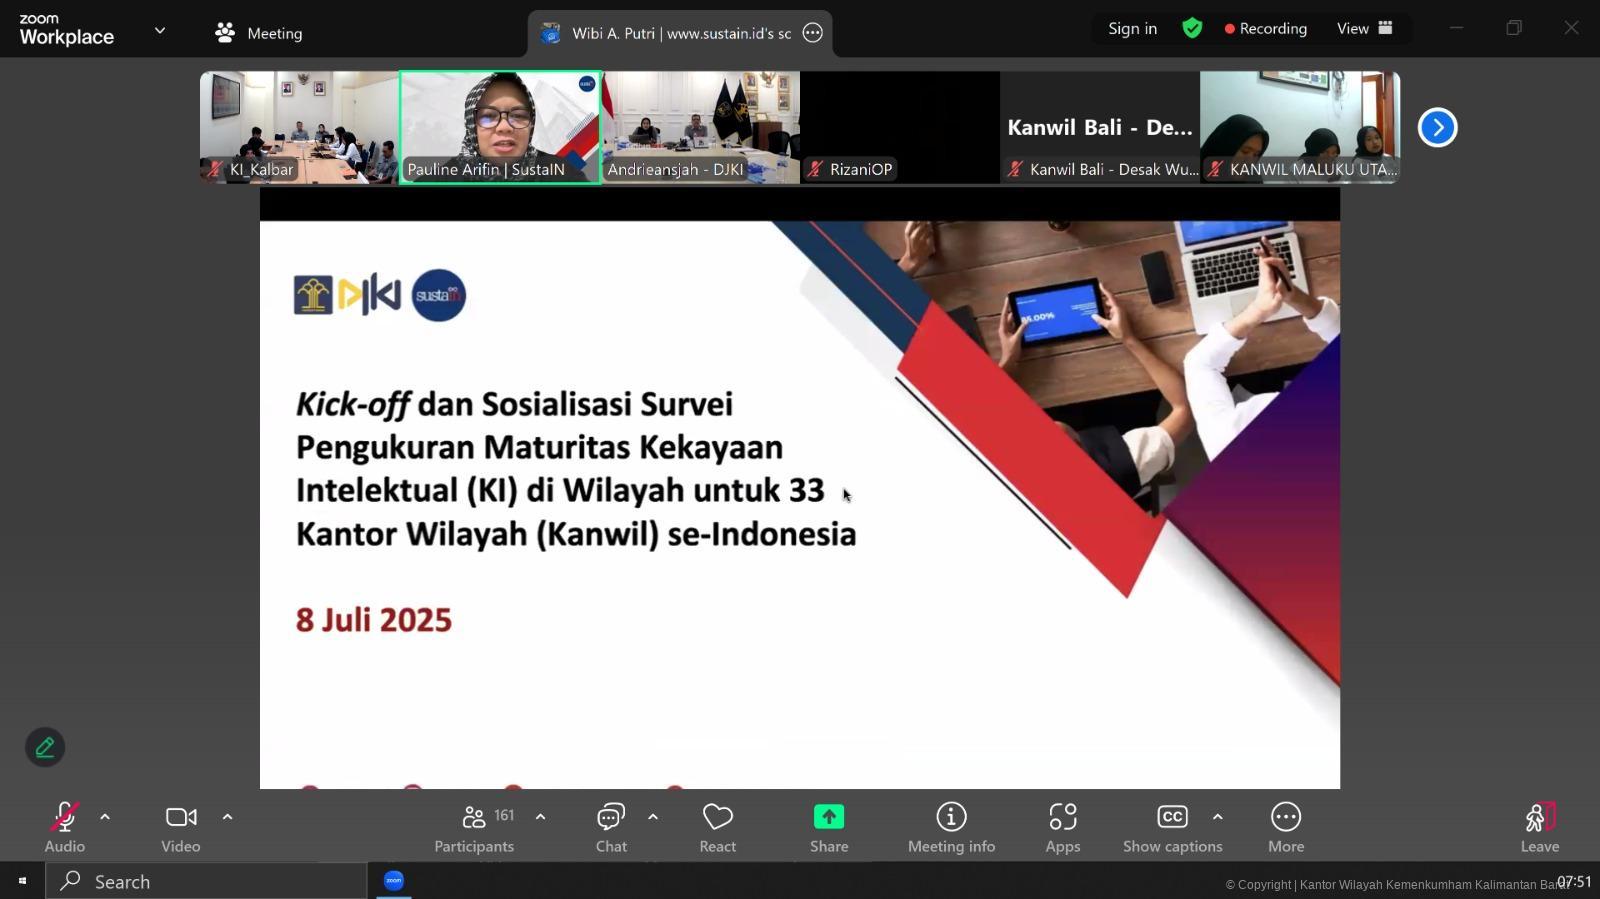Unmute the microphone with Audio button

click(65, 828)
